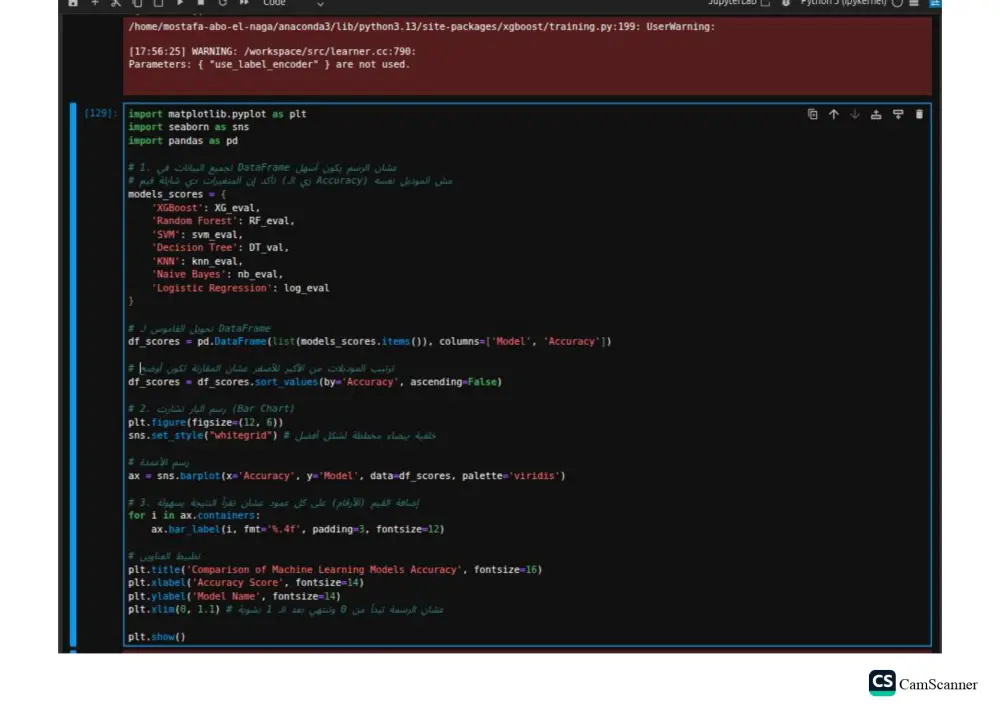Click the 'plt.xlabel('Accuracy Score'...)' line

coord(246,583)
